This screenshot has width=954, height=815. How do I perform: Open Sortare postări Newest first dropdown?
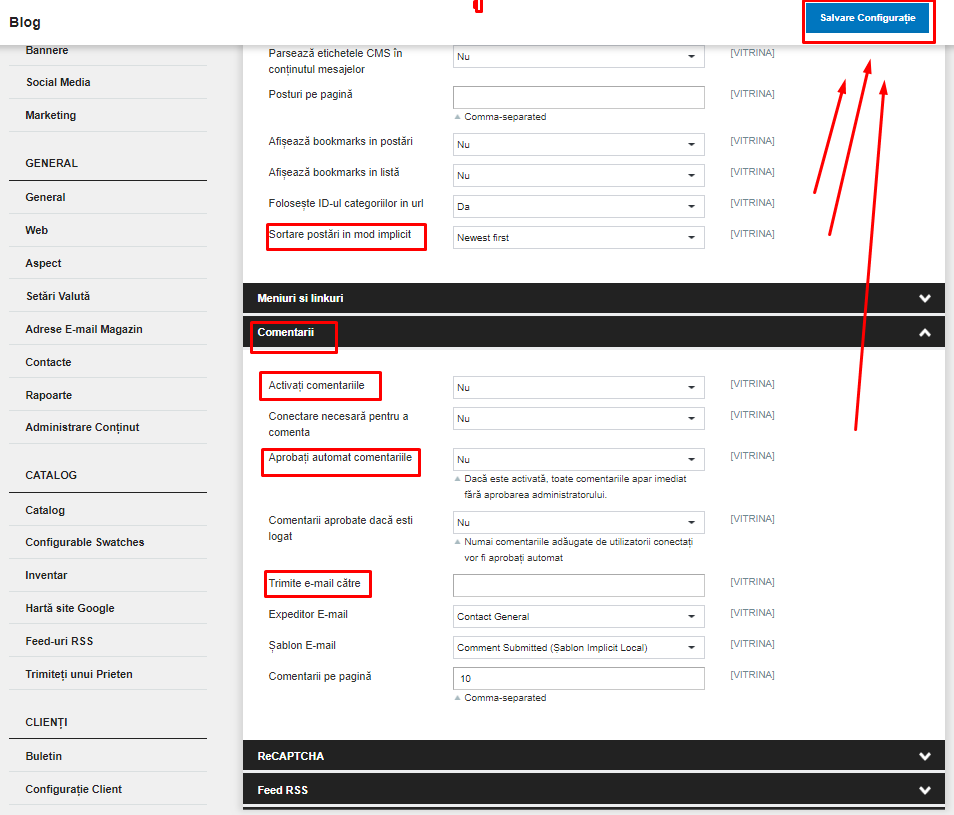point(579,238)
